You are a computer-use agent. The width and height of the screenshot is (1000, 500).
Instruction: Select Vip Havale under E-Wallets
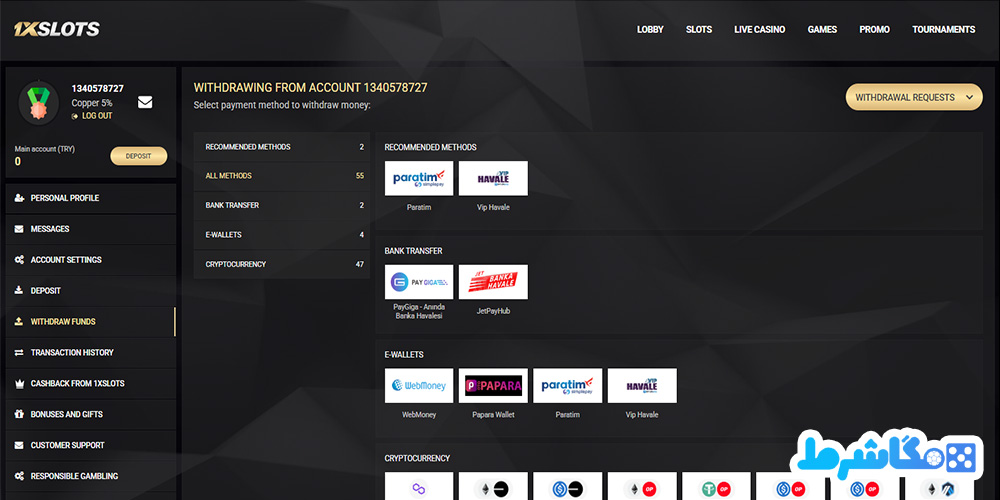[642, 385]
